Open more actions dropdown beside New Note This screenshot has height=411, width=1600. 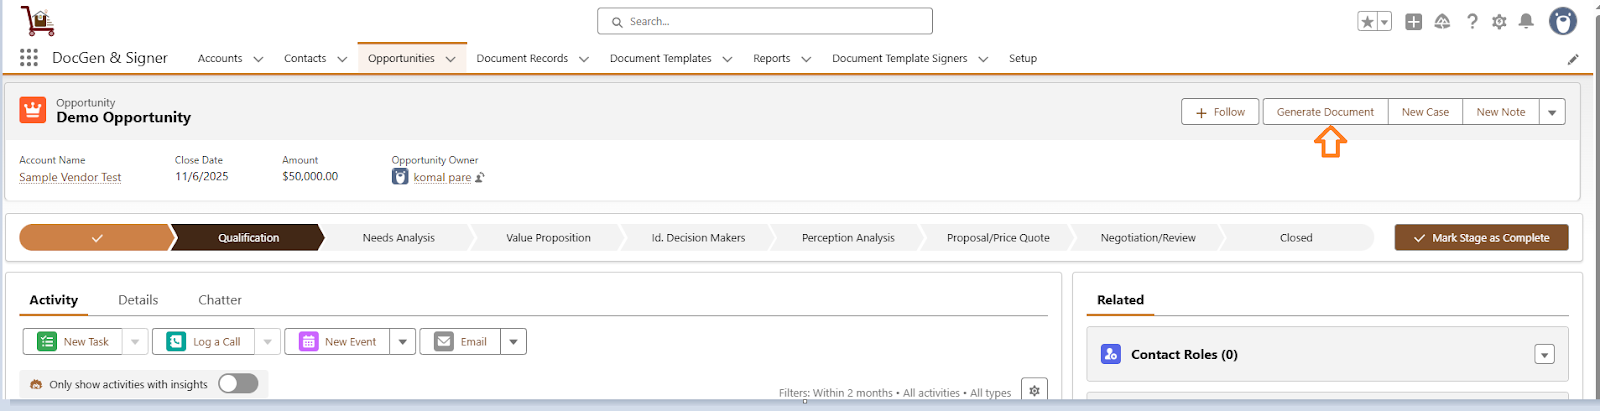[1552, 113]
